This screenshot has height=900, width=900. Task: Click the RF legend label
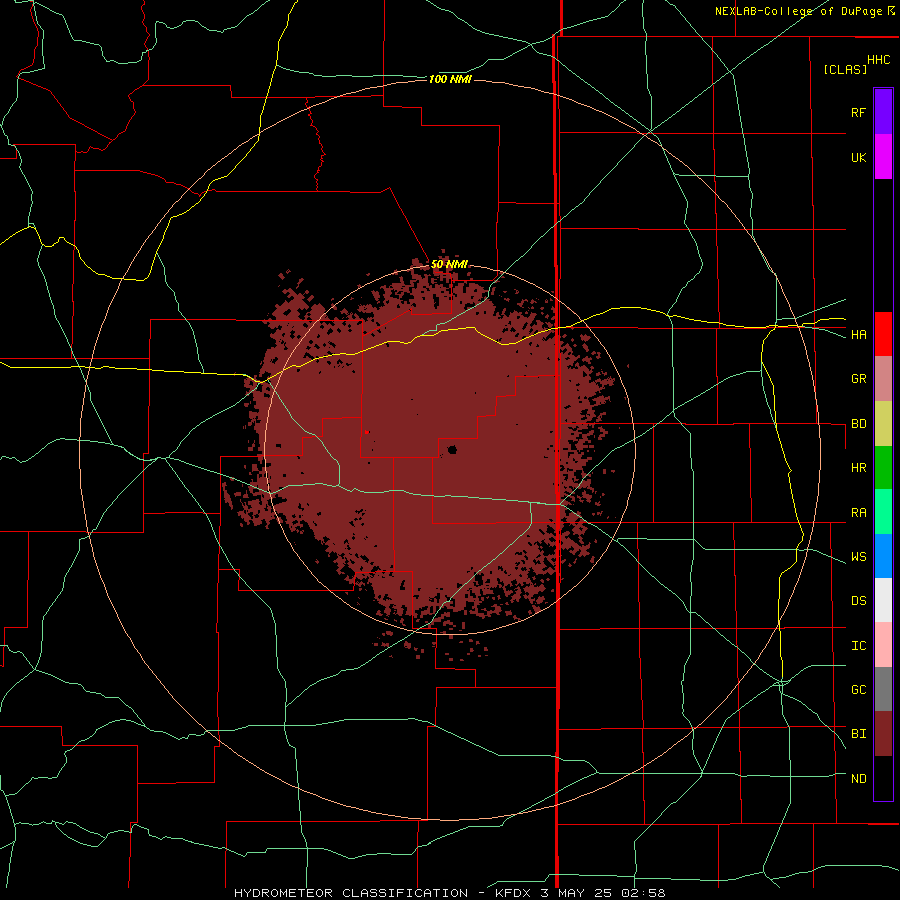point(858,112)
